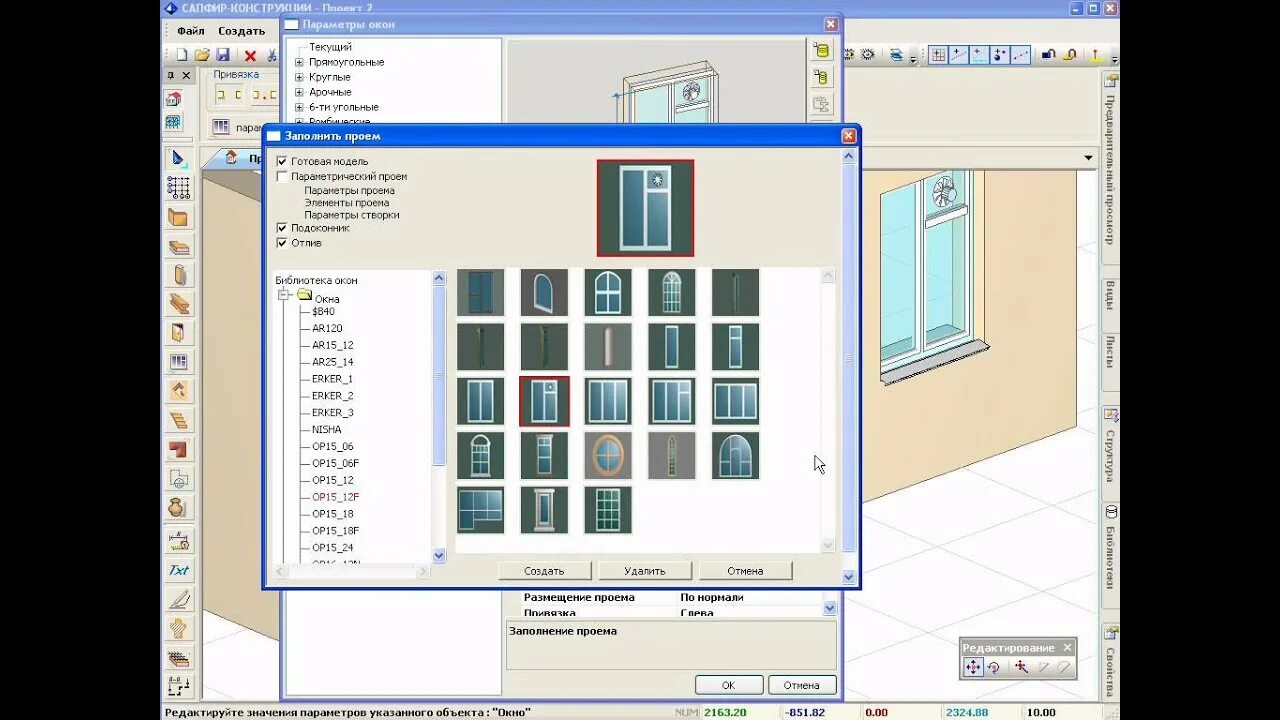The width and height of the screenshot is (1280, 720).
Task: Open a project via folder icon
Action: [x=202, y=55]
